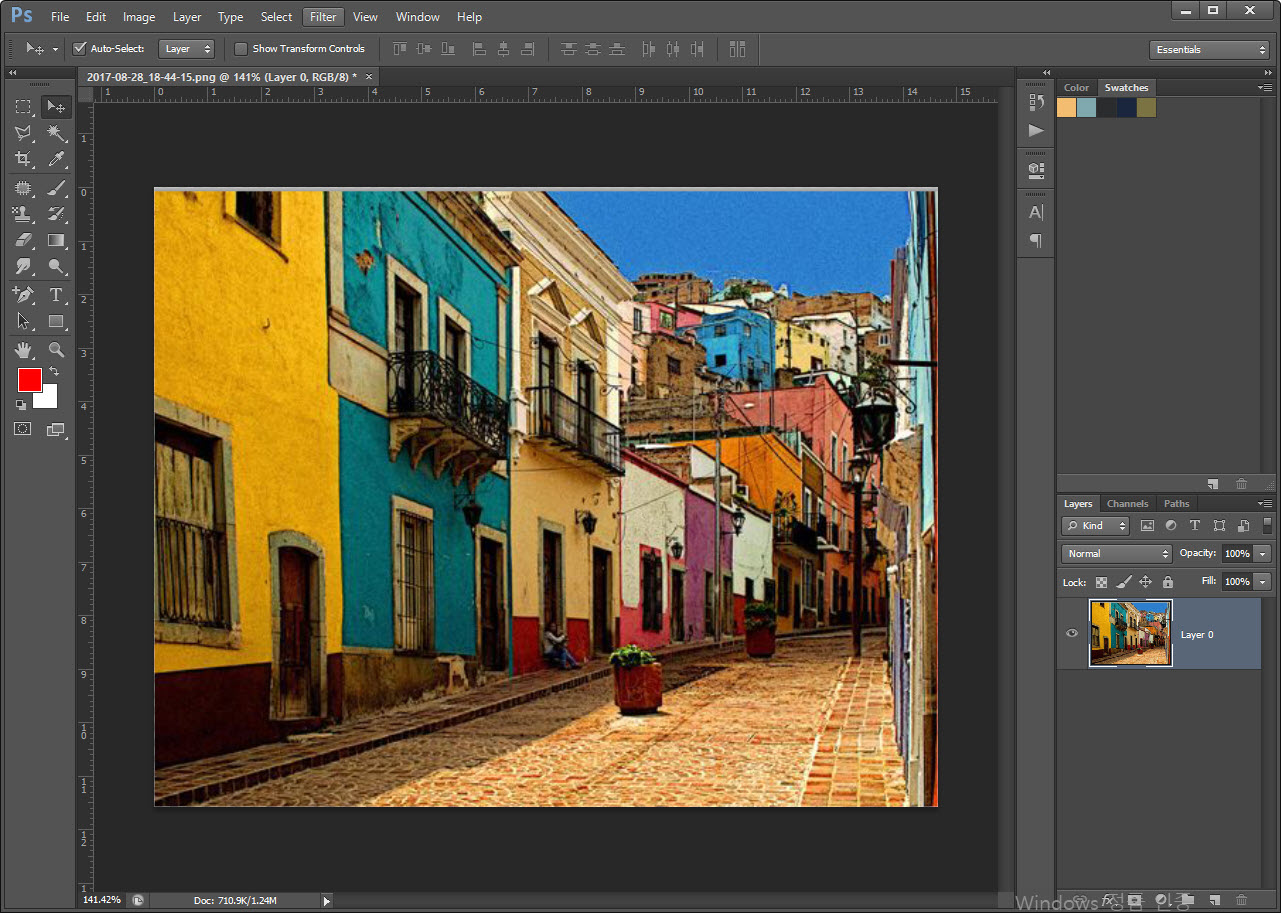The image size is (1281, 913).
Task: Switch to the Color panel tab
Action: coord(1076,88)
